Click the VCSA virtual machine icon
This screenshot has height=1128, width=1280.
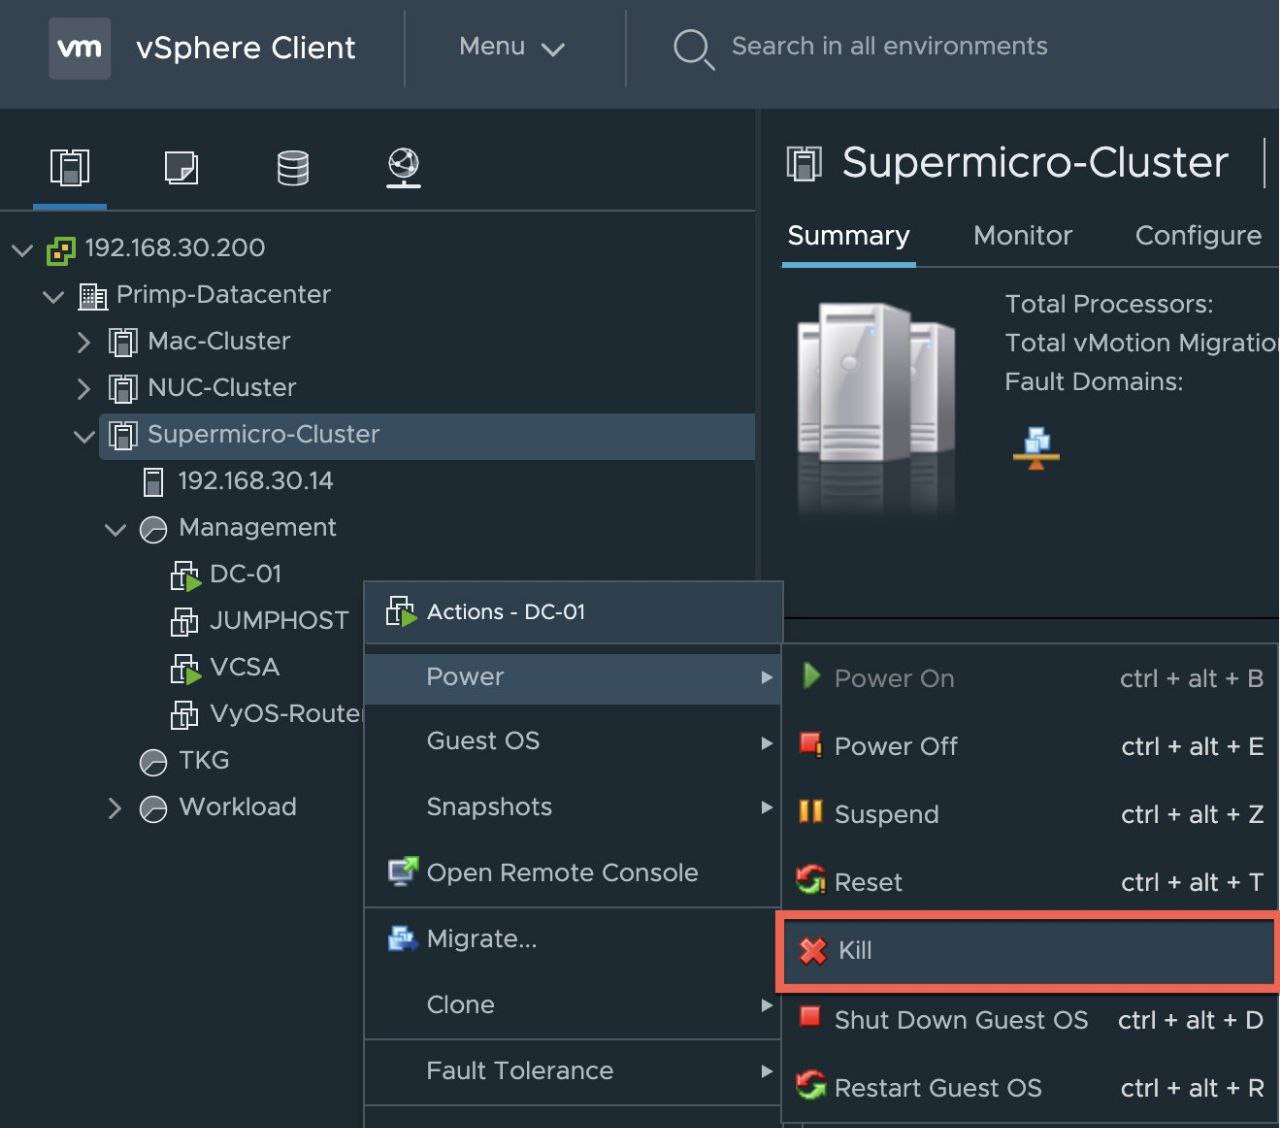pos(185,668)
